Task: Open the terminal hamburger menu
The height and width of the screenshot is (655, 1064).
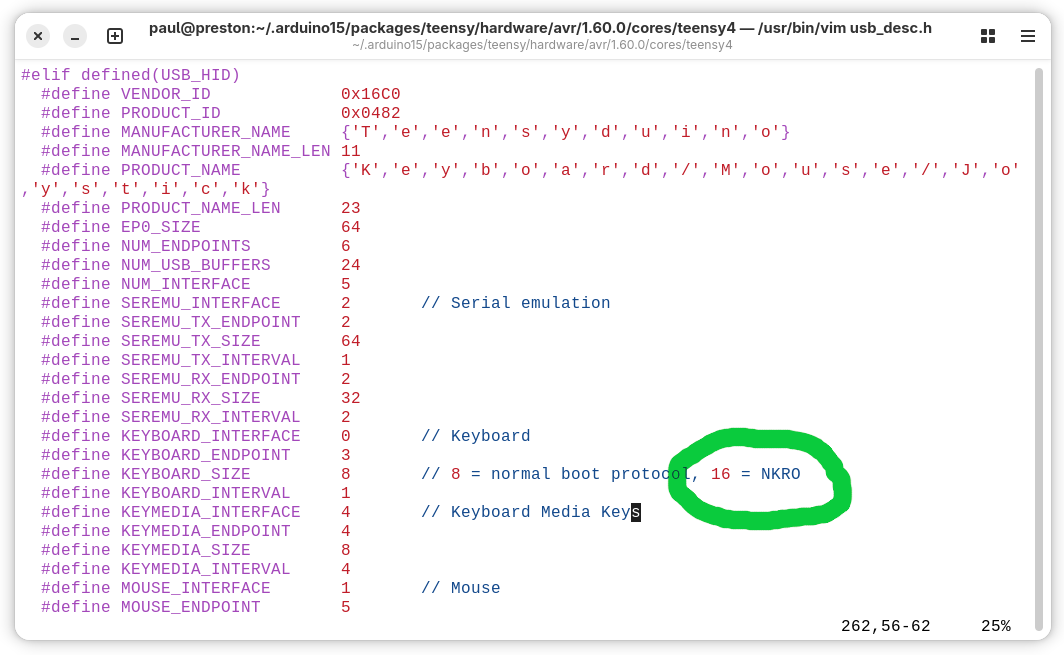Action: coord(1027,36)
